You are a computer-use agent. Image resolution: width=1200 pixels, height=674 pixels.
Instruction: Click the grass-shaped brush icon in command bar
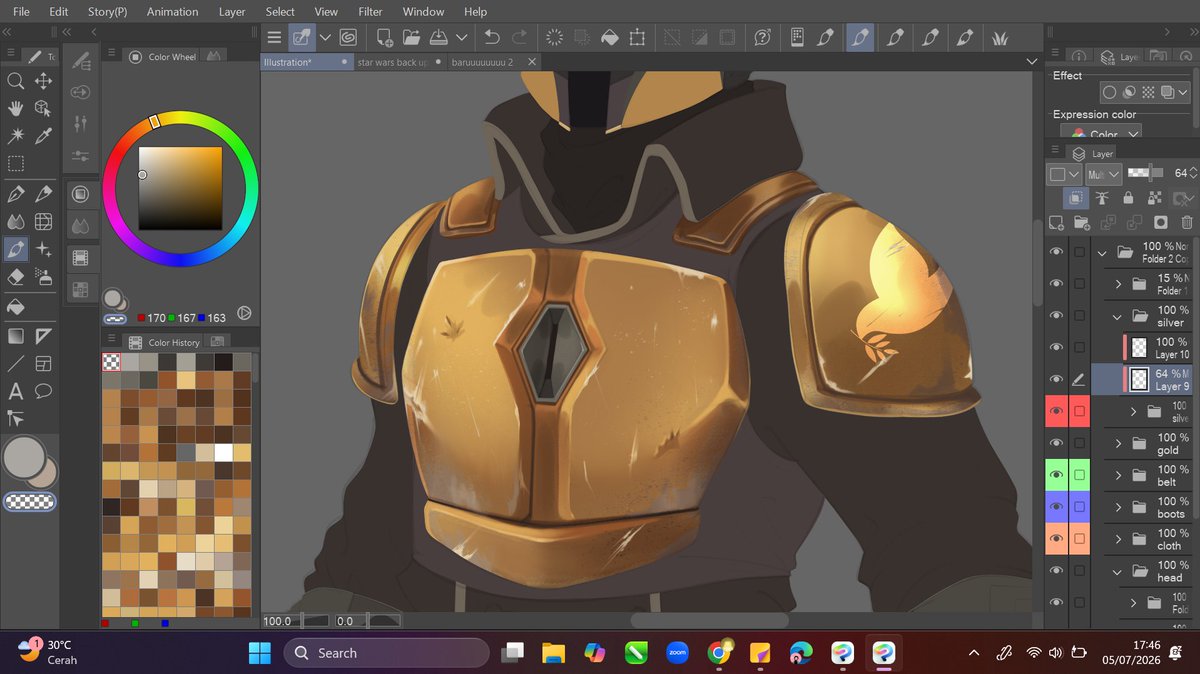998,38
